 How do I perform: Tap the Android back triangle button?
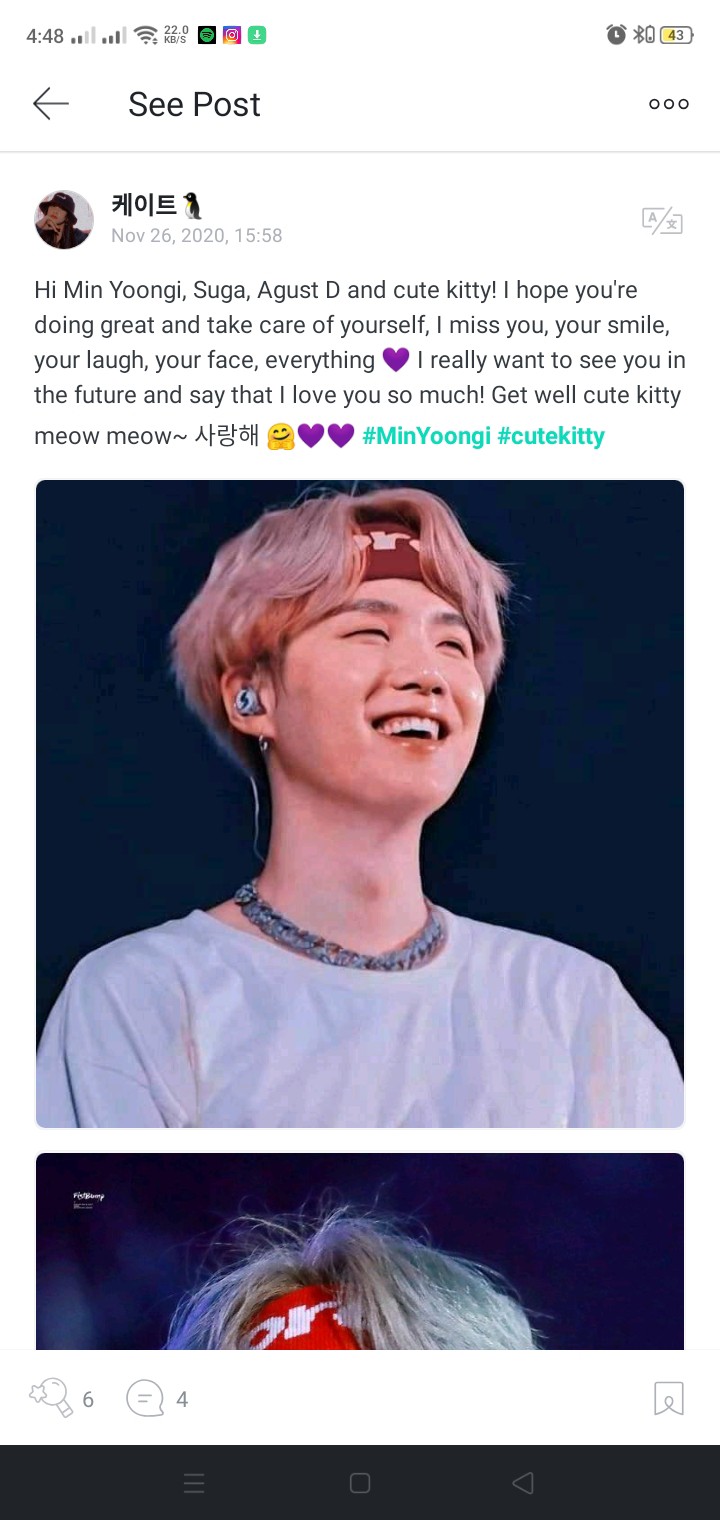[523, 1483]
